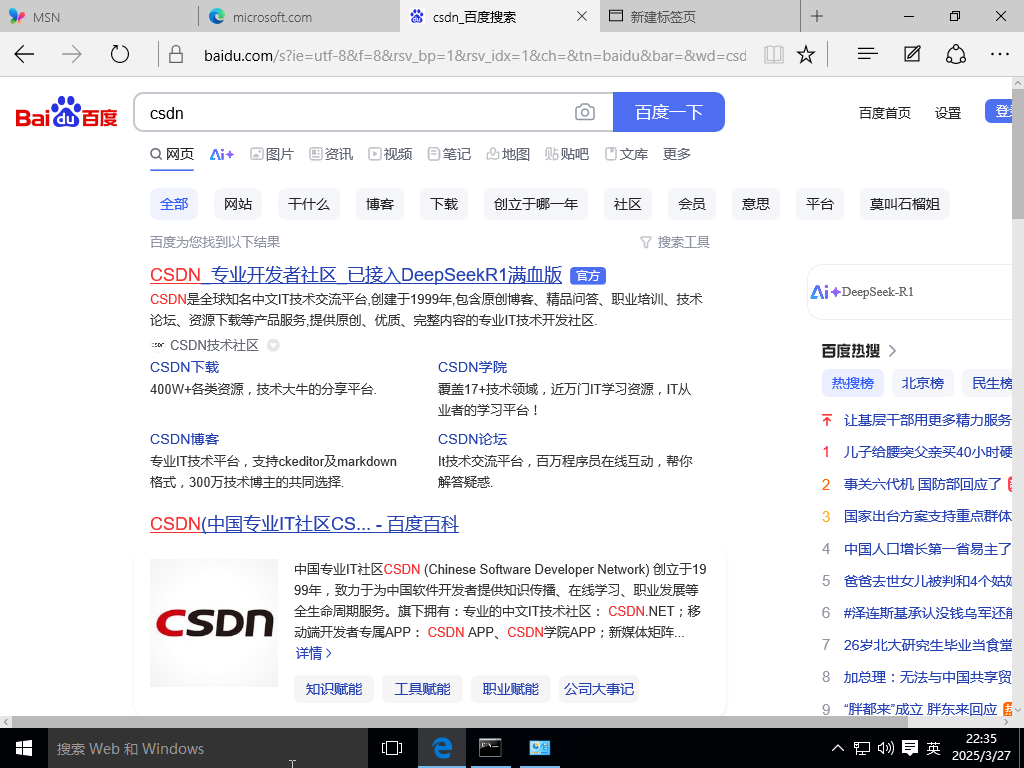This screenshot has height=768, width=1024.
Task: Select the 笔记 search category
Action: tap(449, 154)
